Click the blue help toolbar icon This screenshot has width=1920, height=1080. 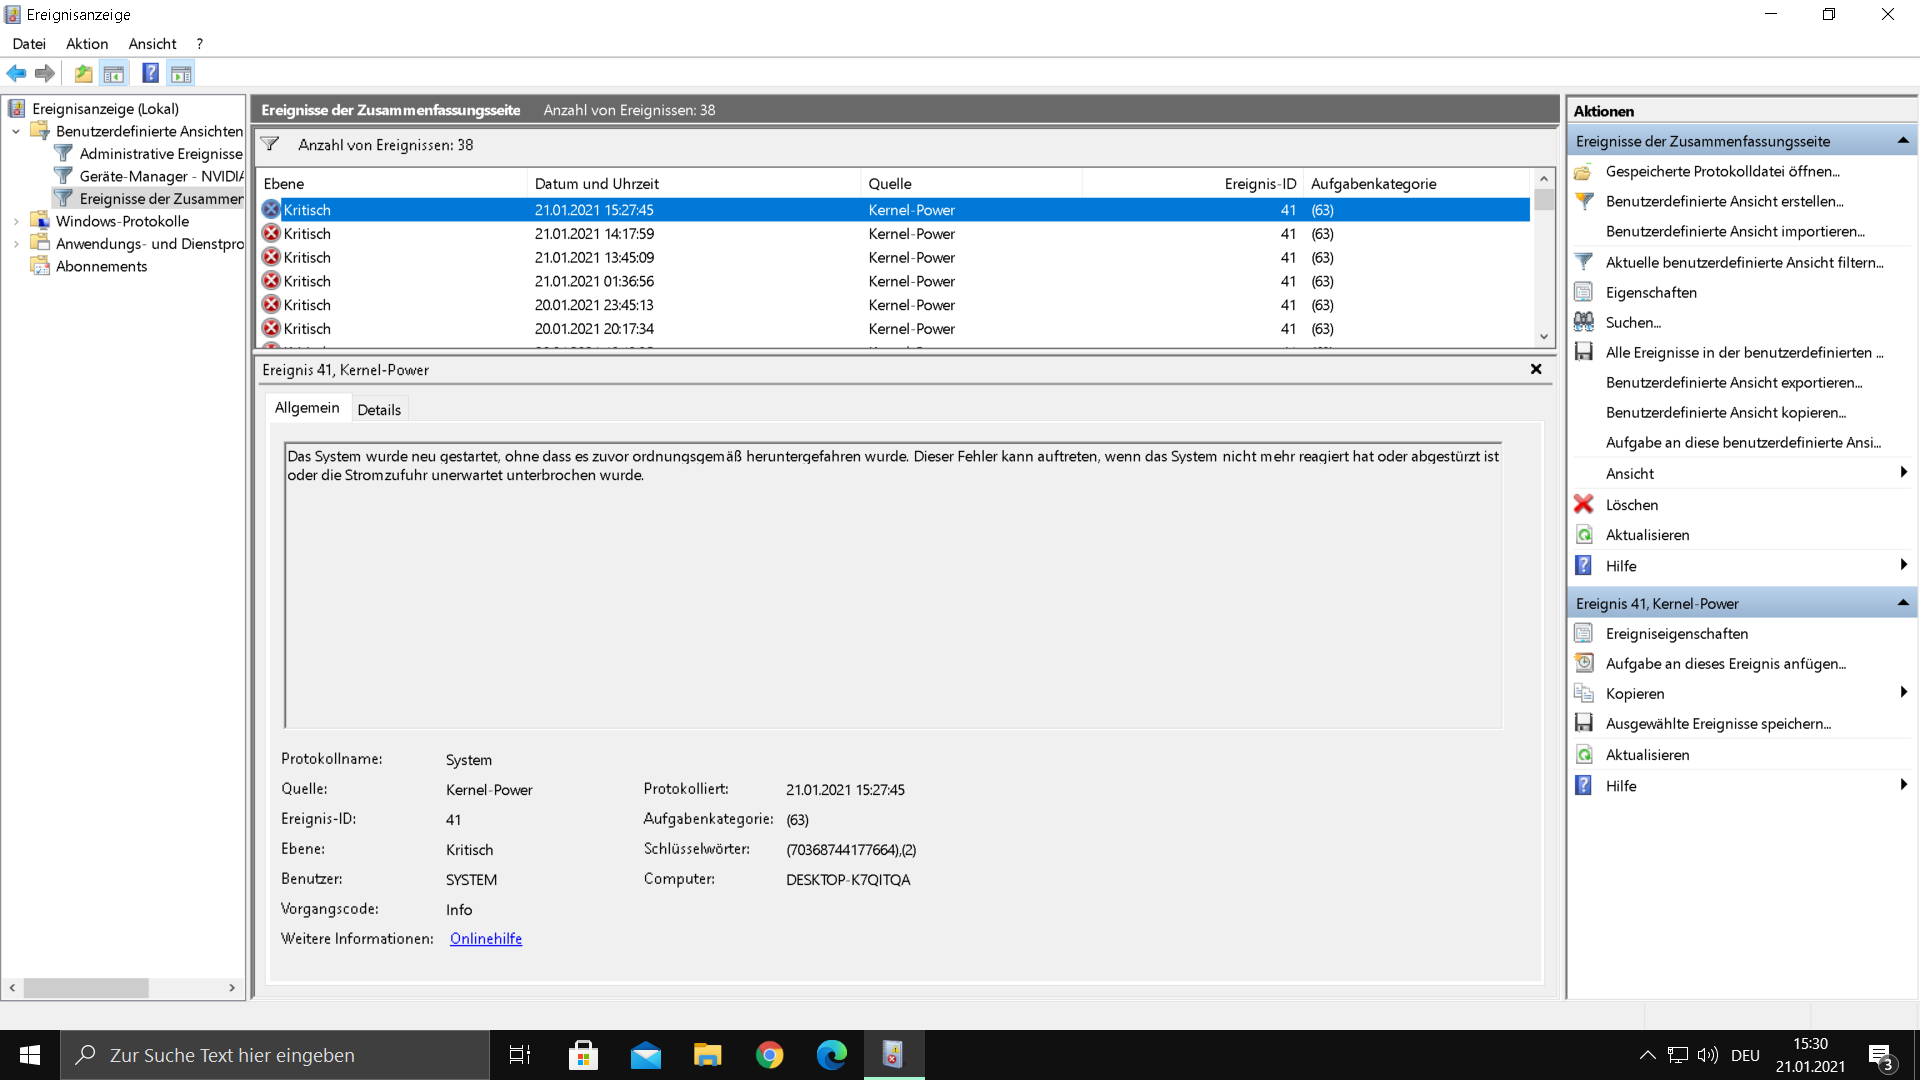click(x=150, y=73)
